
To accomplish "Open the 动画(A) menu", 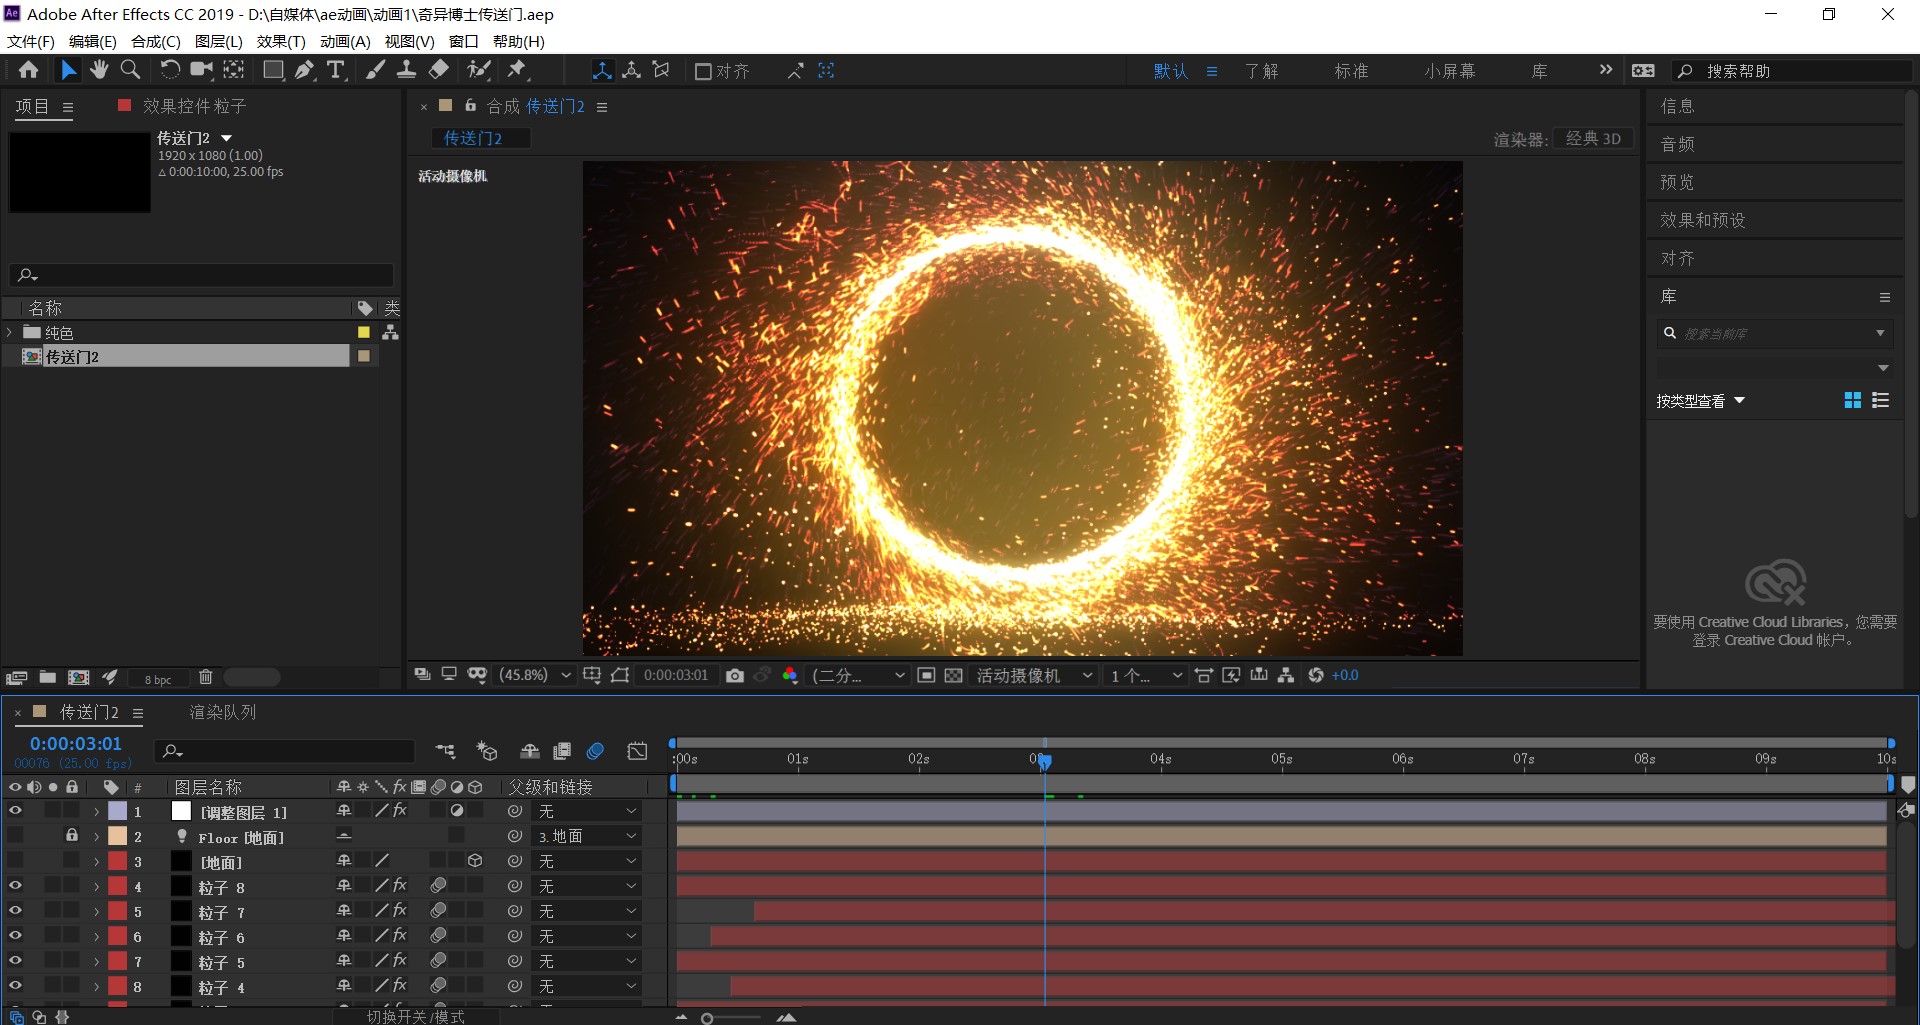I will coord(345,41).
